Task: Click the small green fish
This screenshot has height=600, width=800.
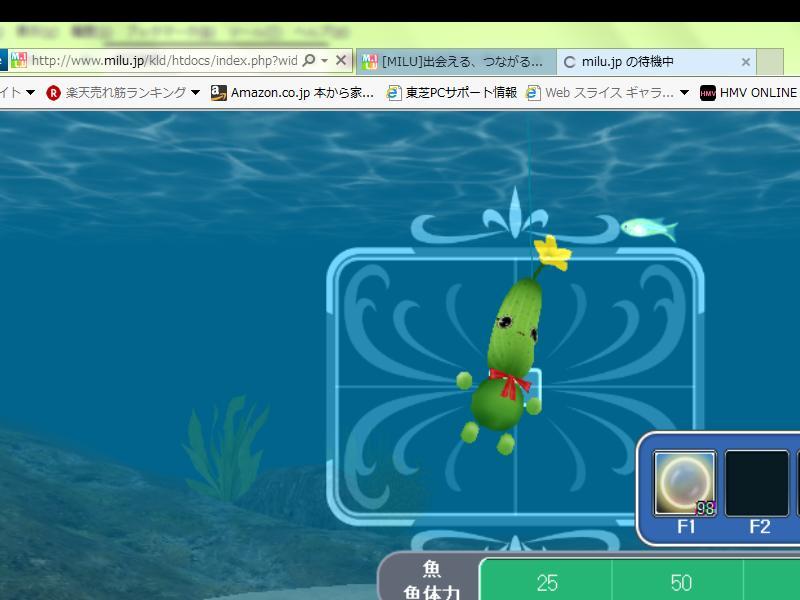Action: coord(648,229)
